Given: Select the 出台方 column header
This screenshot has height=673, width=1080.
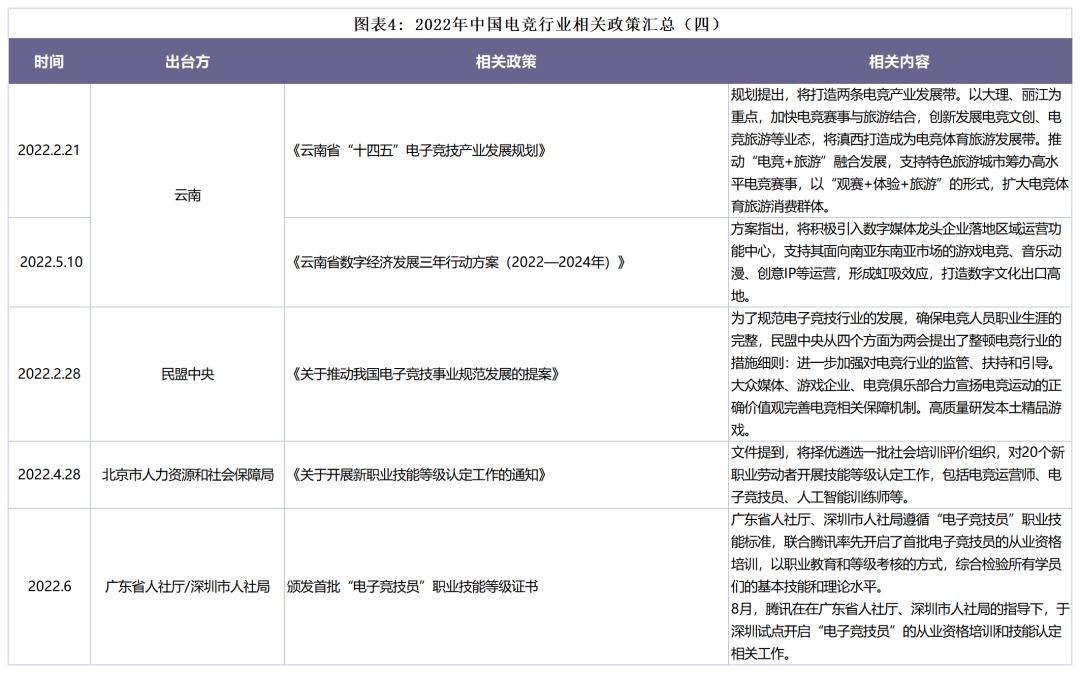Looking at the screenshot, I should pos(187,61).
